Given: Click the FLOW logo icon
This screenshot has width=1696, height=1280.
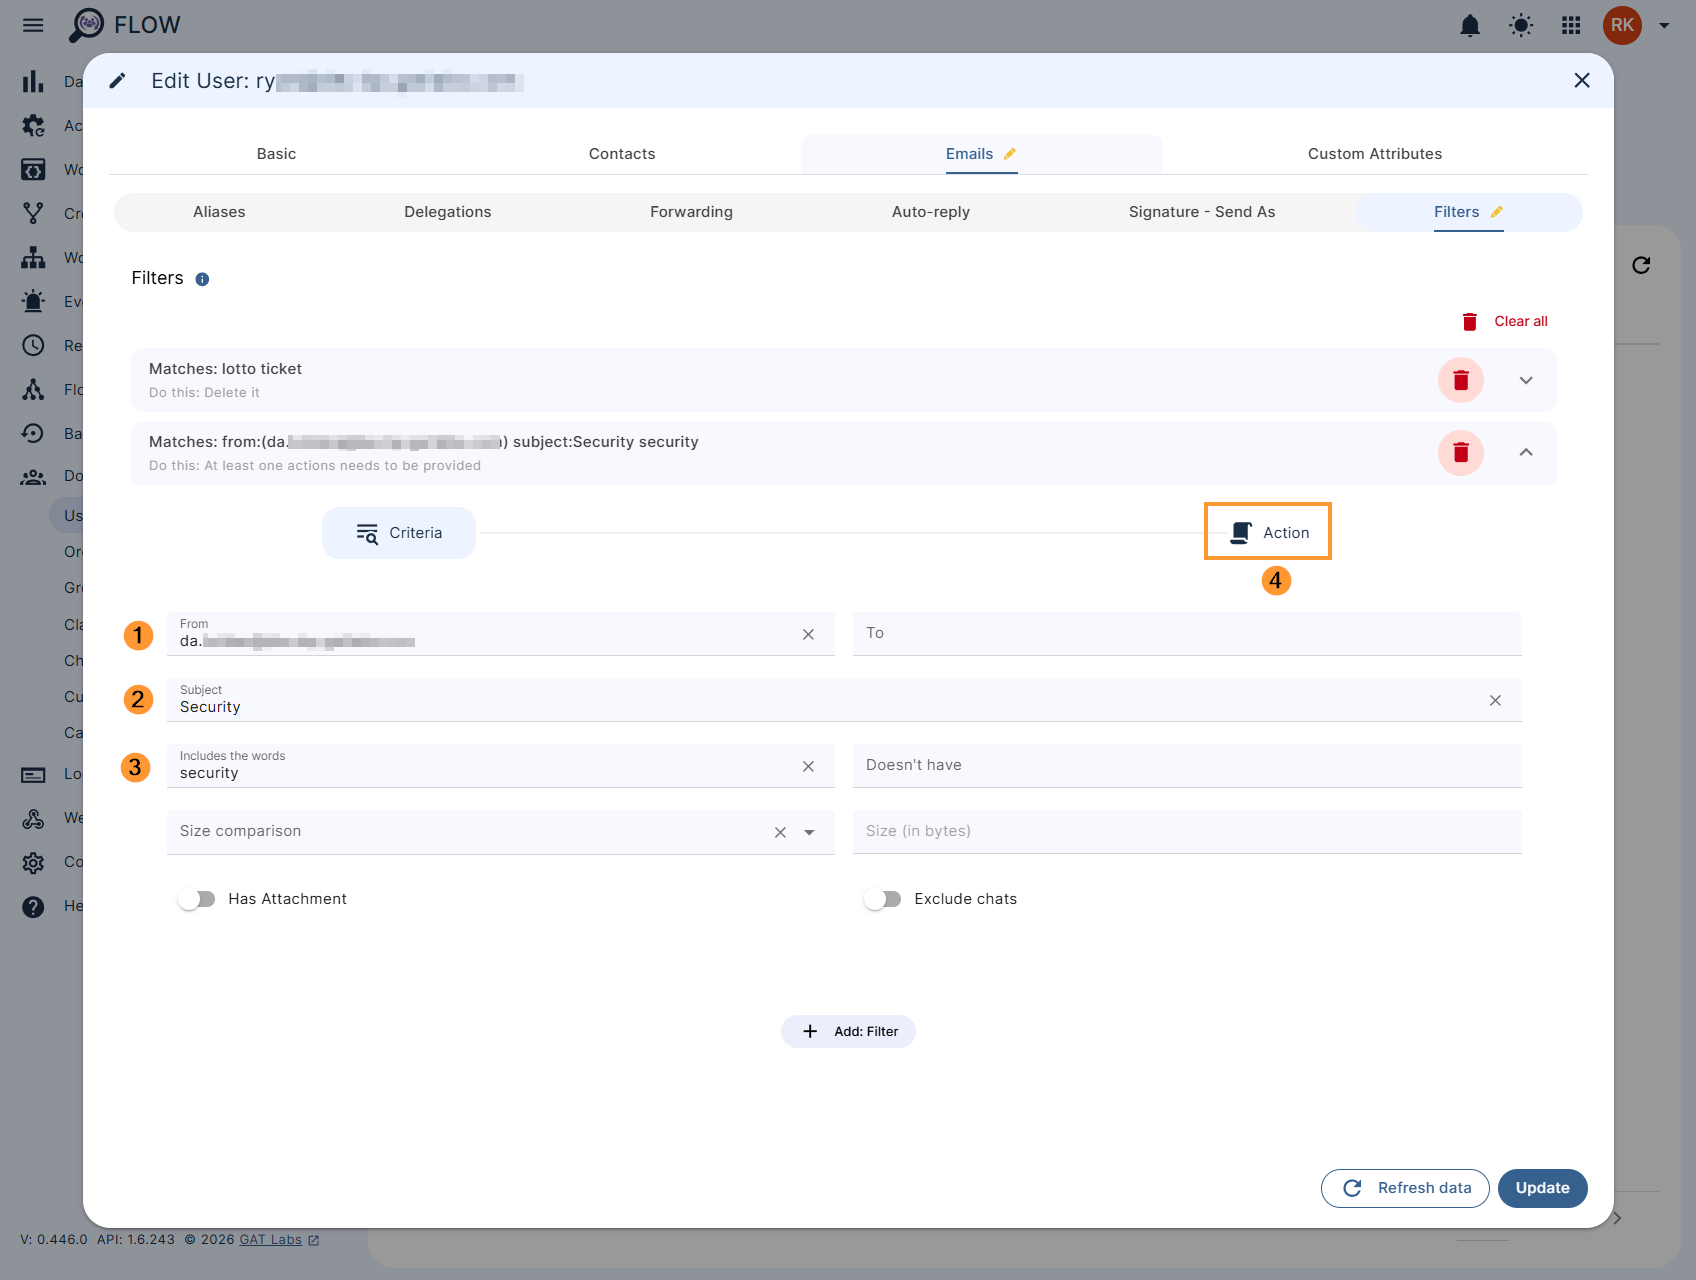Looking at the screenshot, I should tap(86, 25).
